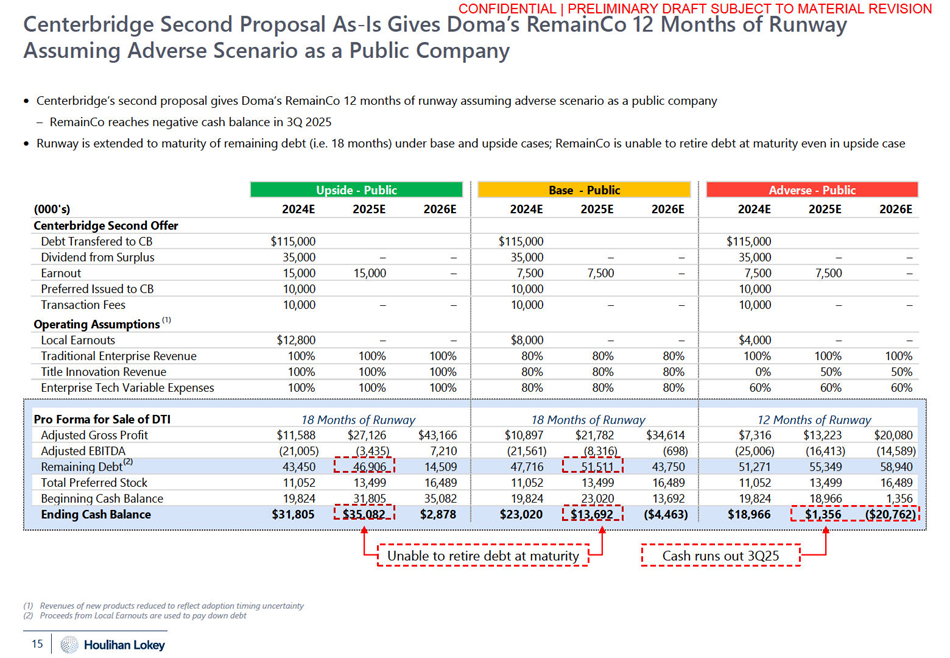Select the 'Centerbridge Second Offer' section heading
This screenshot has width=950, height=658.
[106, 226]
